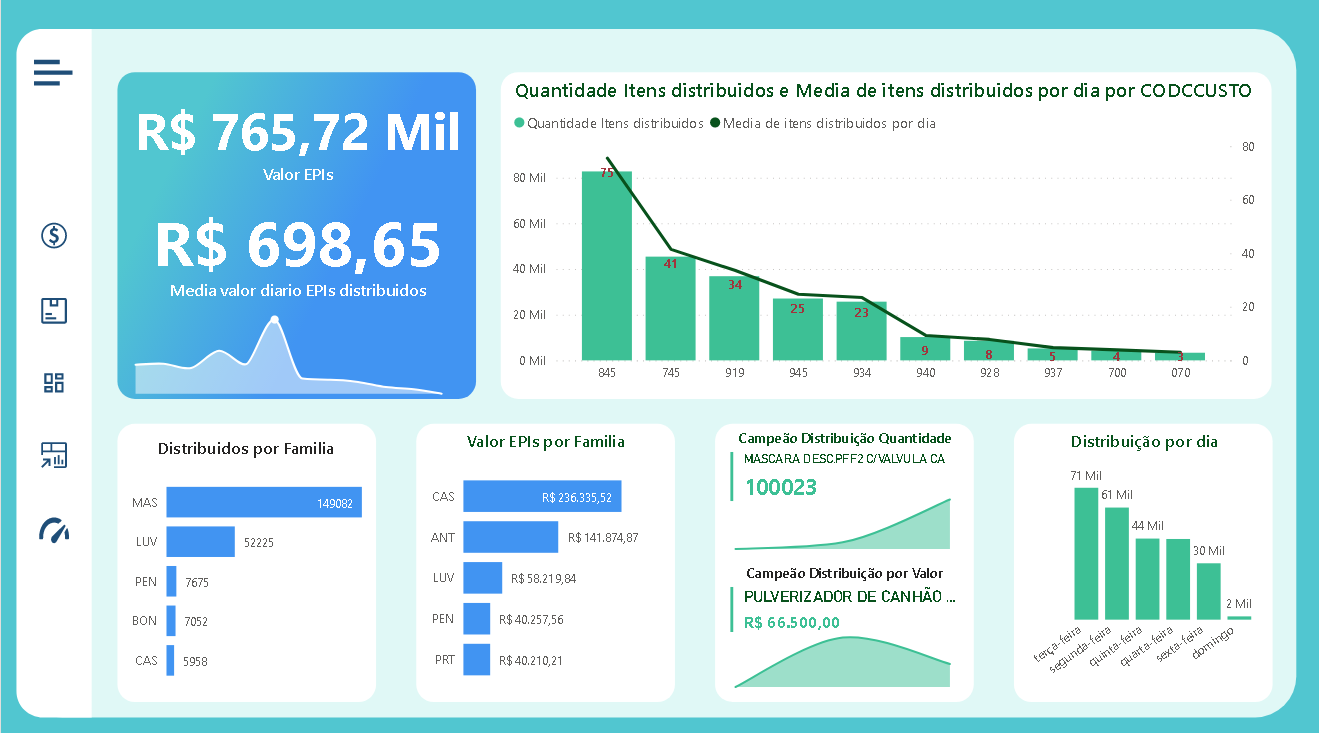This screenshot has height=733, width=1319.
Task: Click the PULVERIZADOR DE CANHÃO item name
Action: 849,597
